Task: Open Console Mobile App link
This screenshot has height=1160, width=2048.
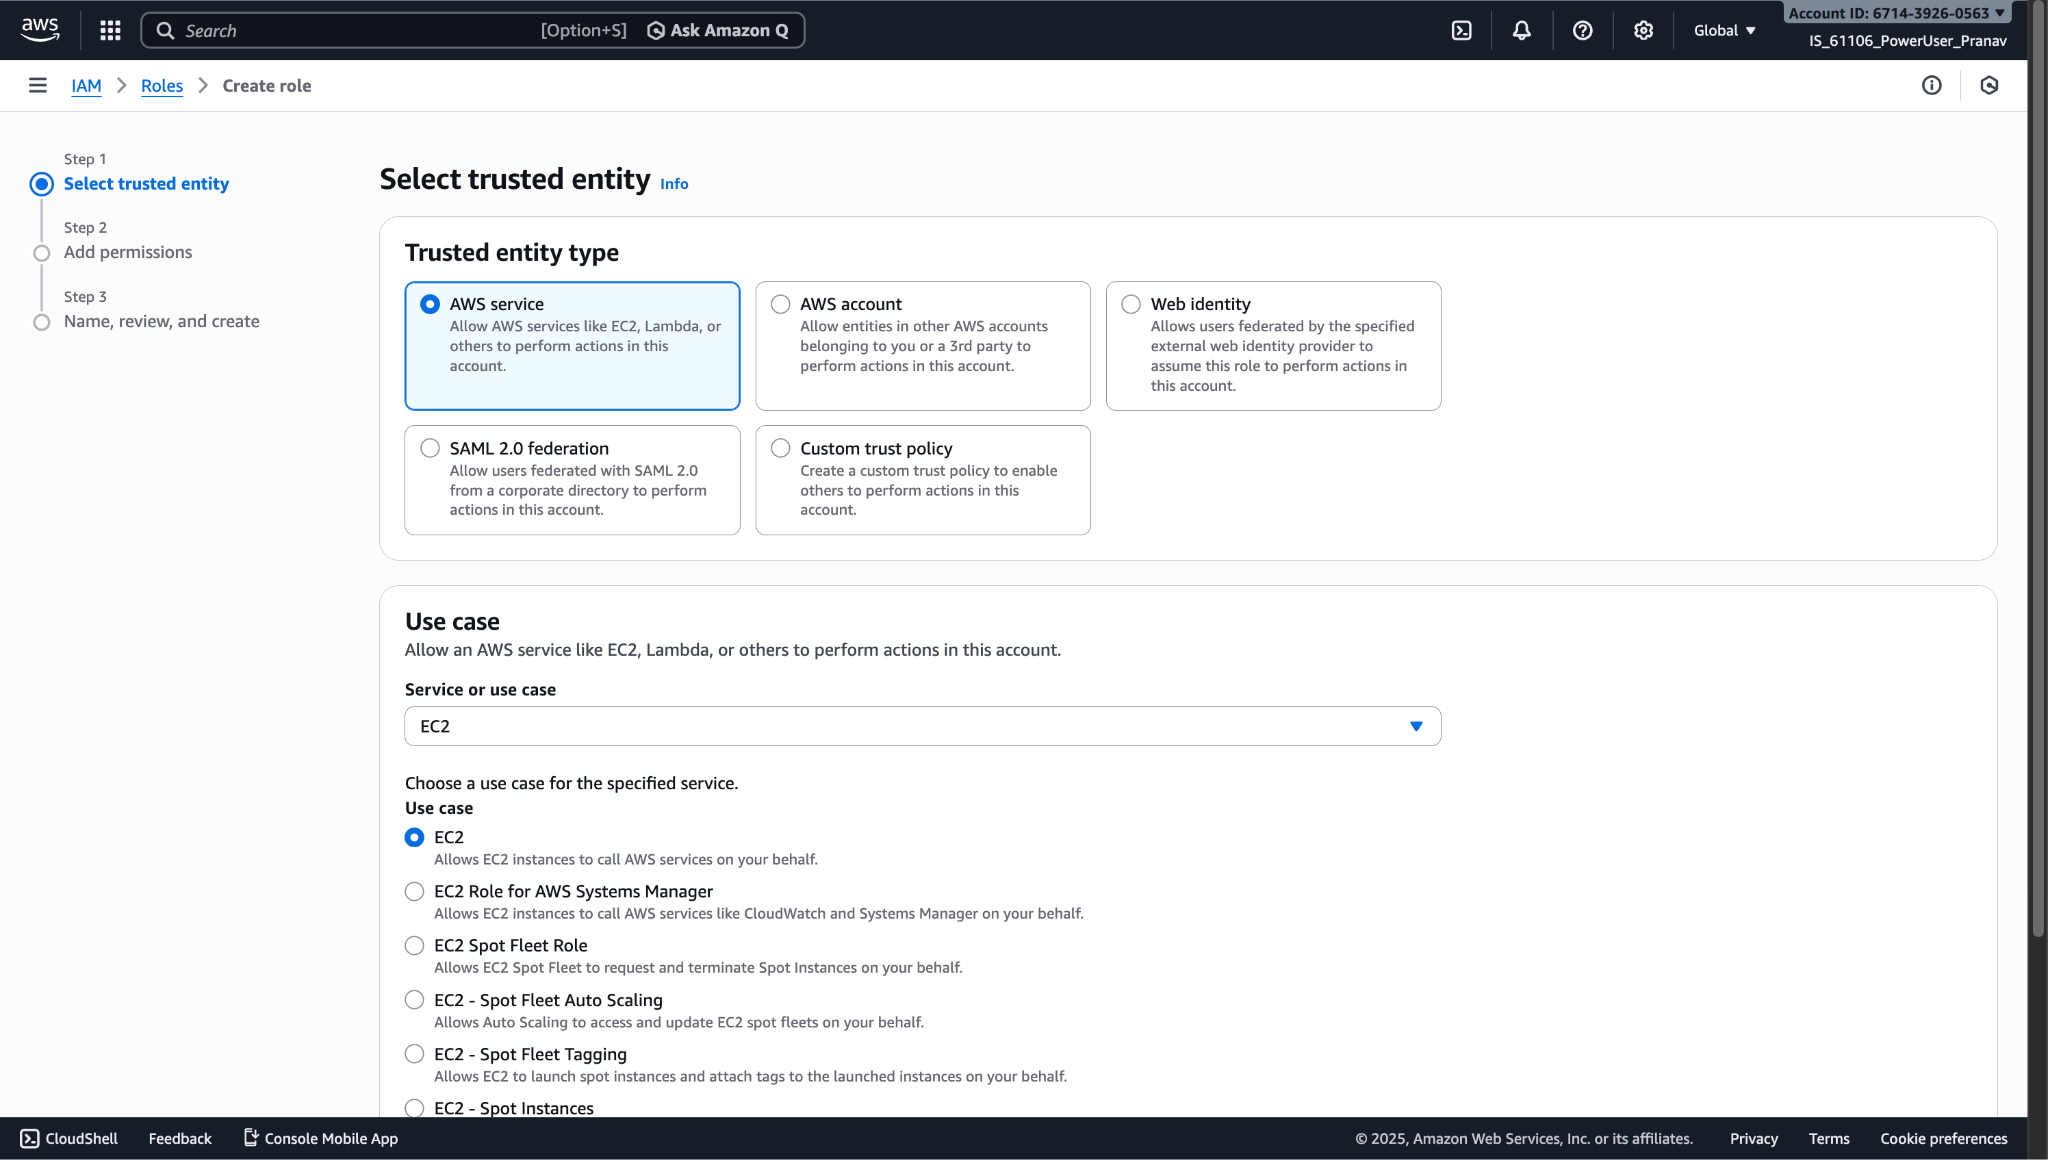Action: (321, 1139)
